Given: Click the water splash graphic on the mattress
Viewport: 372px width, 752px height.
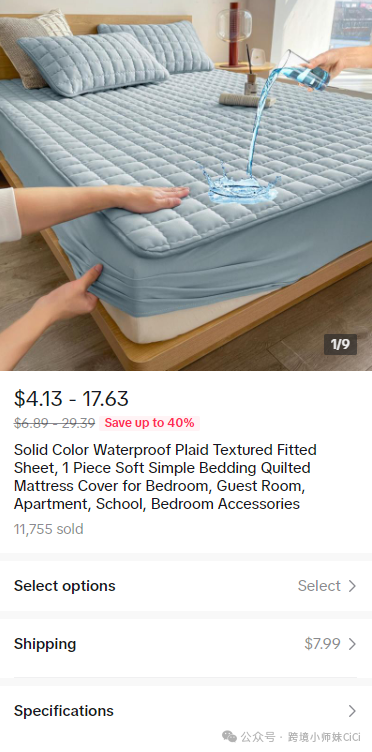Looking at the screenshot, I should pyautogui.click(x=240, y=185).
